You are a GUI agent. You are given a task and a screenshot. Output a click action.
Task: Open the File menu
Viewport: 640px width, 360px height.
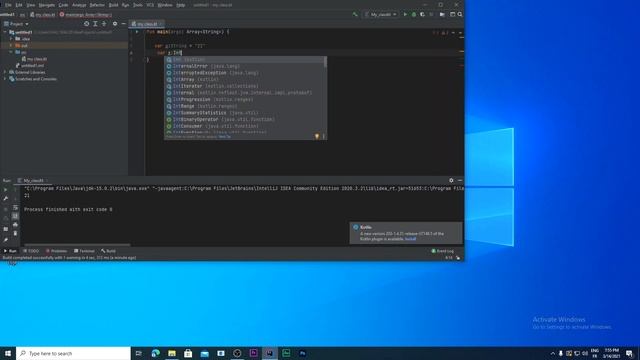8,5
